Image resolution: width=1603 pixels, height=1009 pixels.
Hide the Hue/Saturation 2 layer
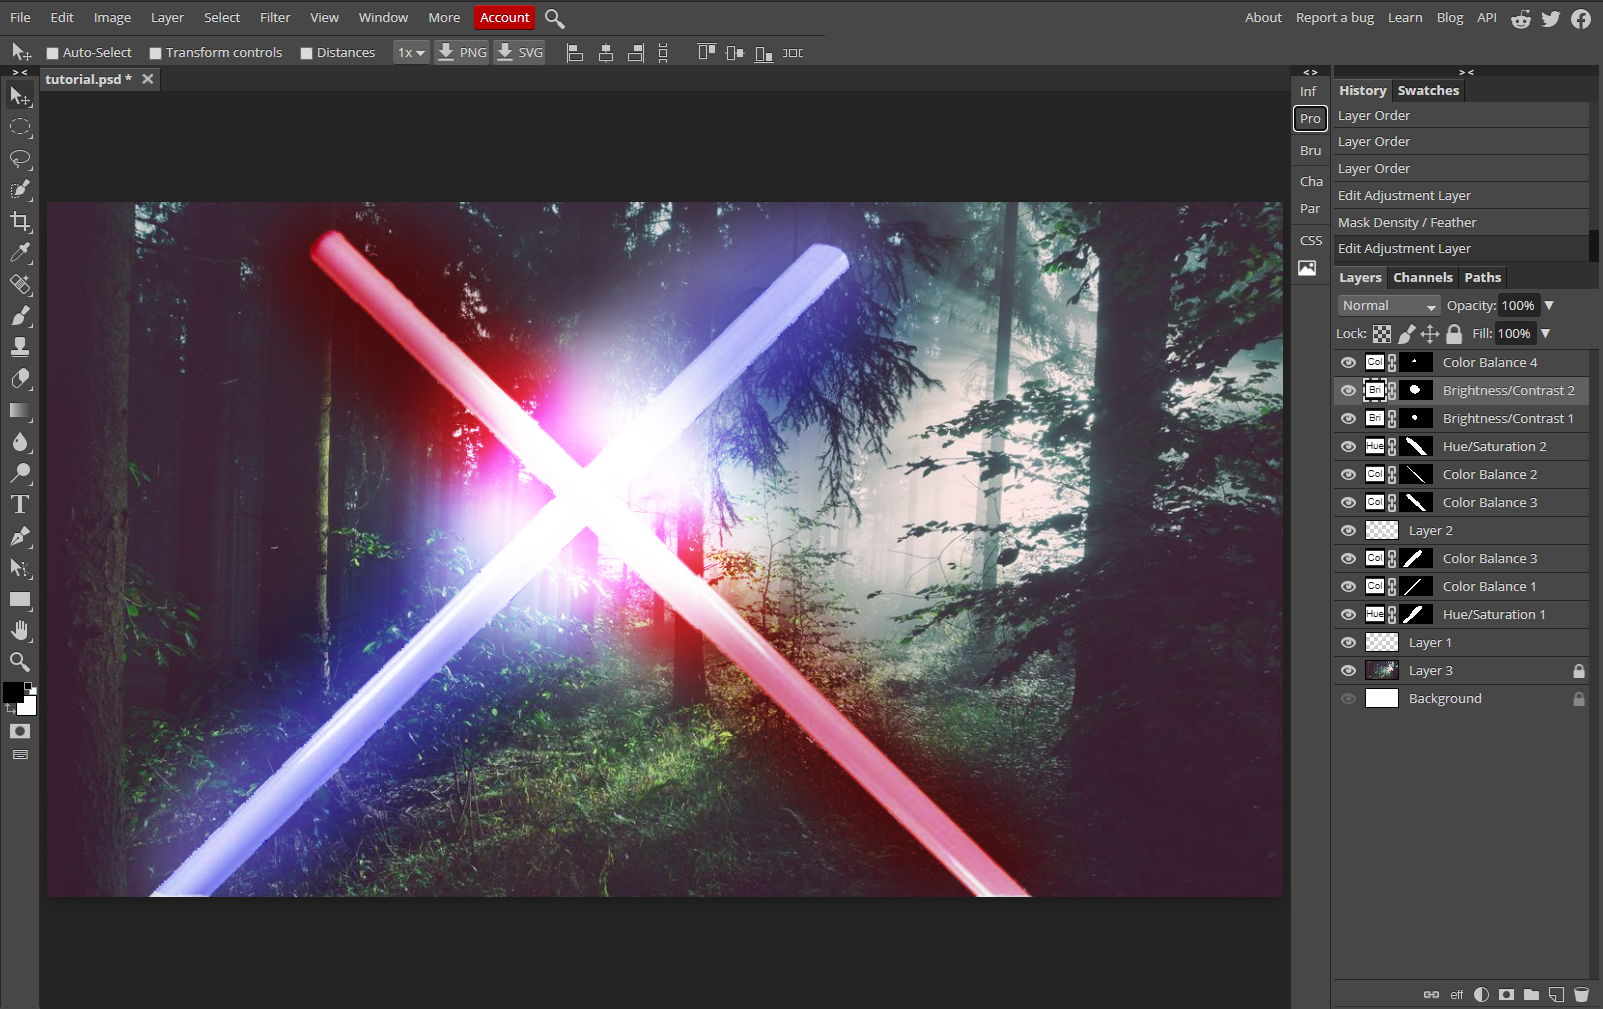tap(1348, 446)
